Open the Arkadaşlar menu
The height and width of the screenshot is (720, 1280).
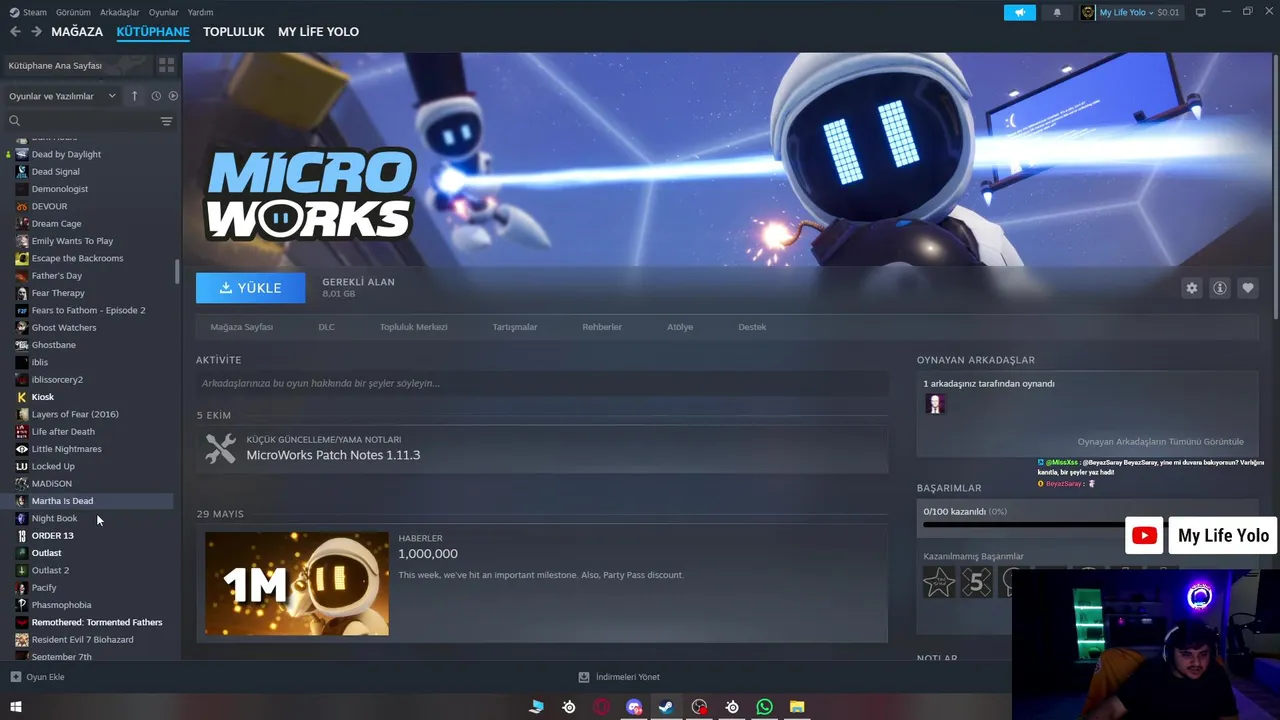[120, 12]
